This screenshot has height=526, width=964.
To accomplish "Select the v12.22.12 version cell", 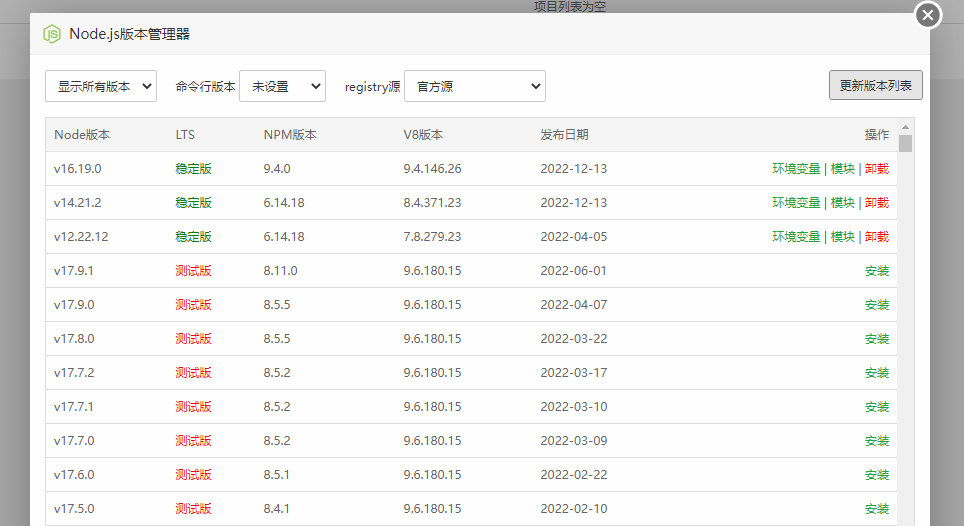I will (x=81, y=237).
